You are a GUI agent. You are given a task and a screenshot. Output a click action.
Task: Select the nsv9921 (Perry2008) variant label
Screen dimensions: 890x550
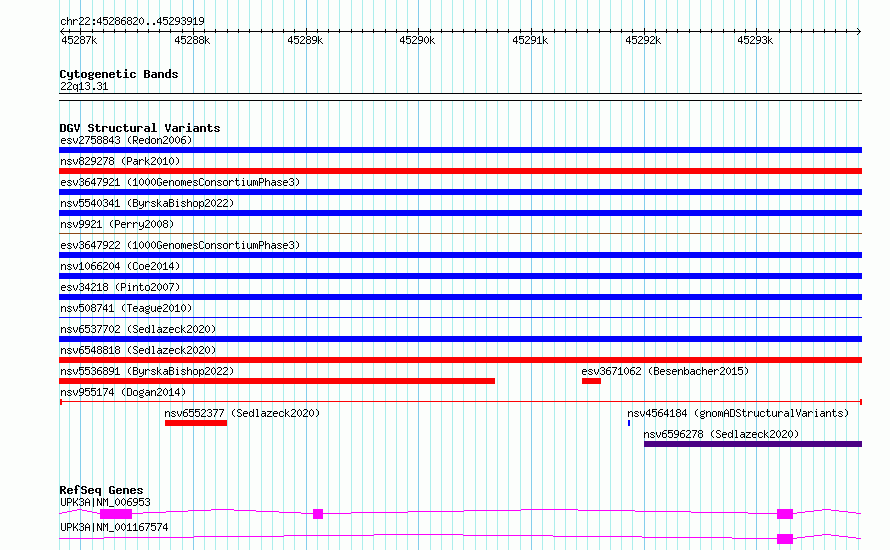(117, 224)
